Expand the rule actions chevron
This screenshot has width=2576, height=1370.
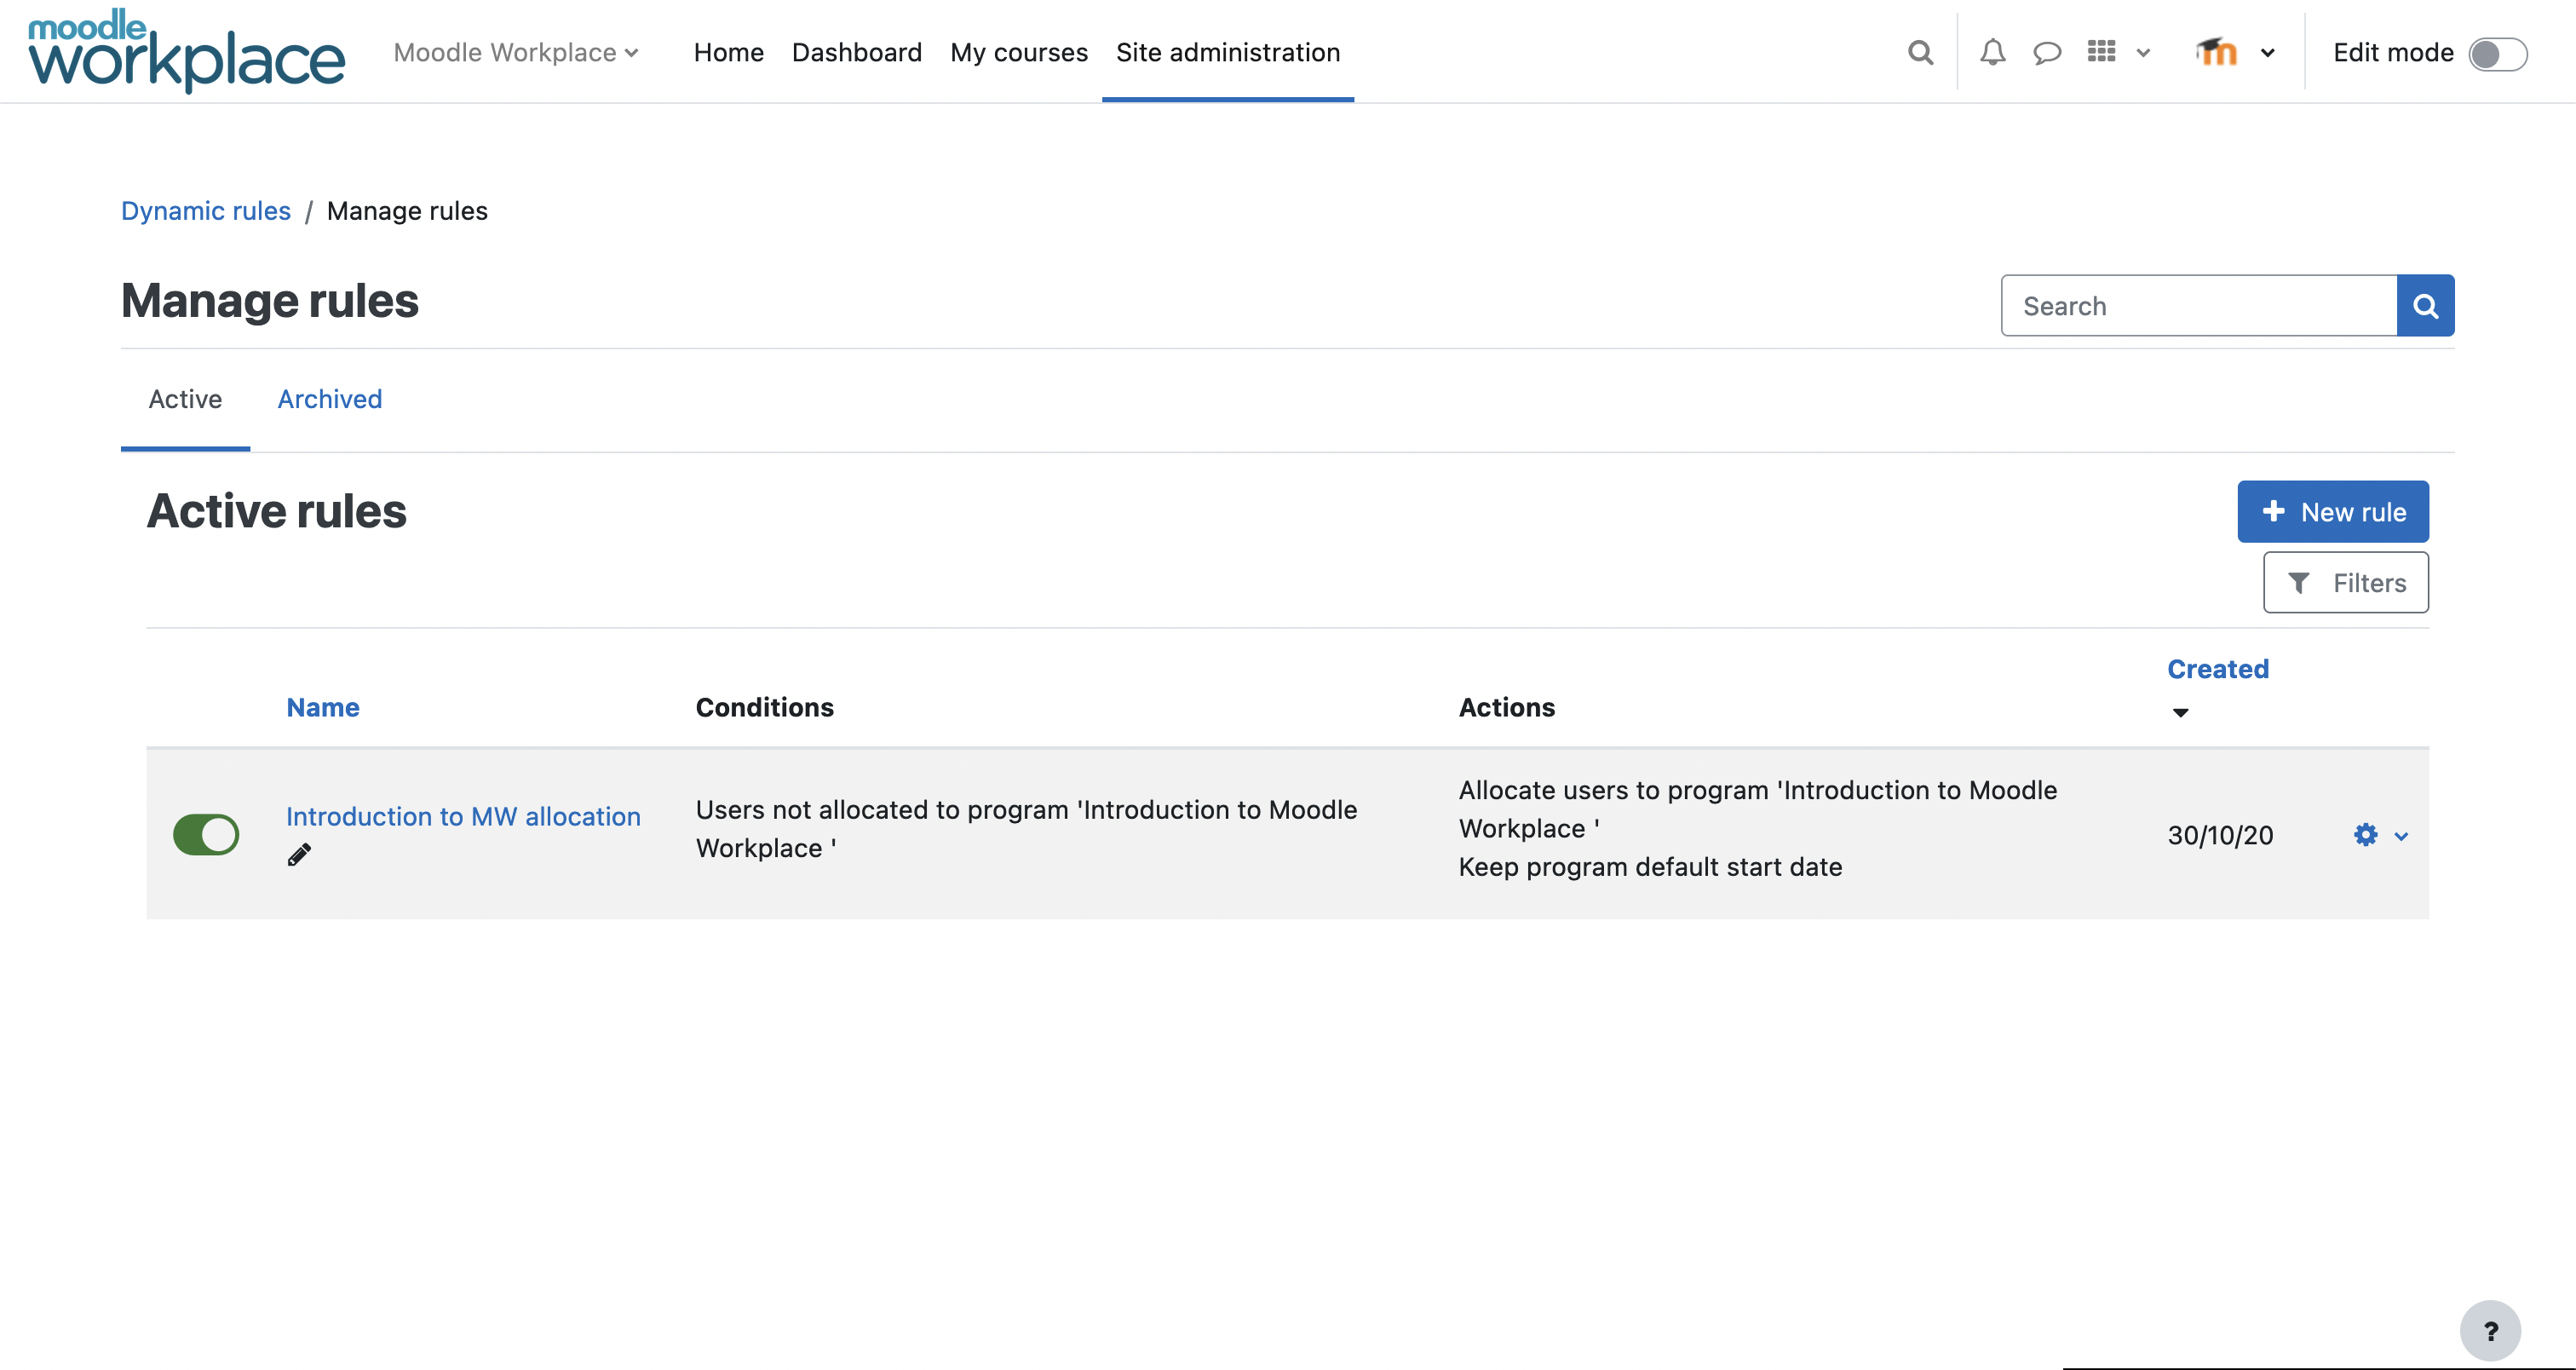pos(2401,836)
